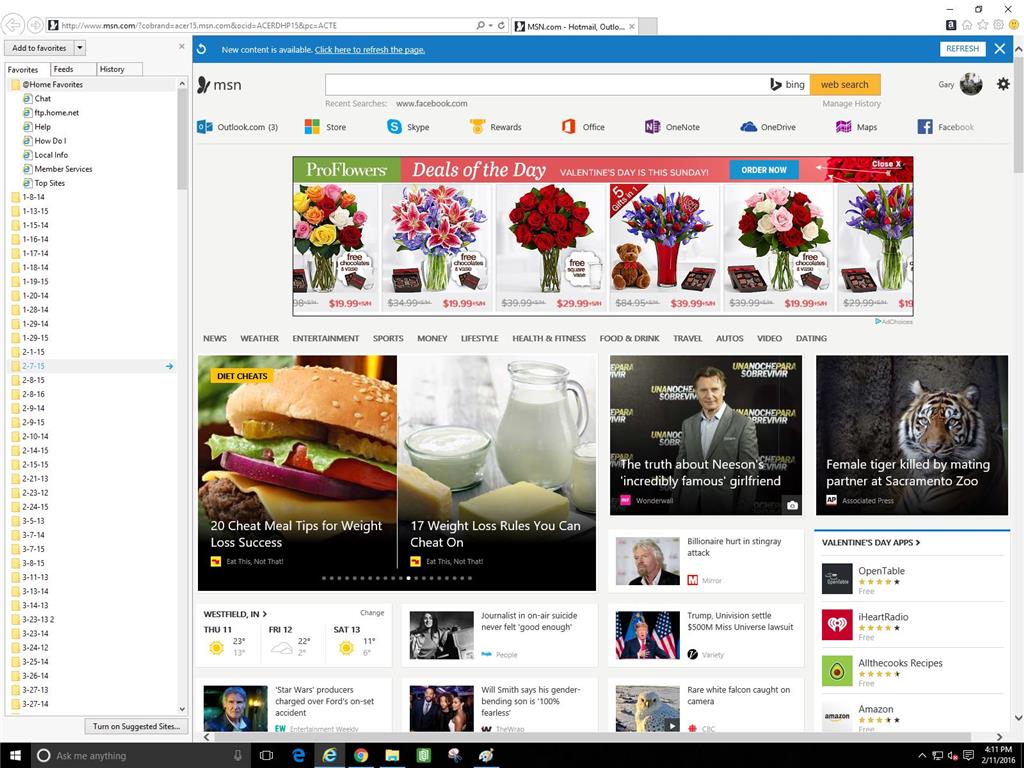Expand the 1-8-14 favorites folder
Screen dimensions: 1024x768
pos(16,197)
